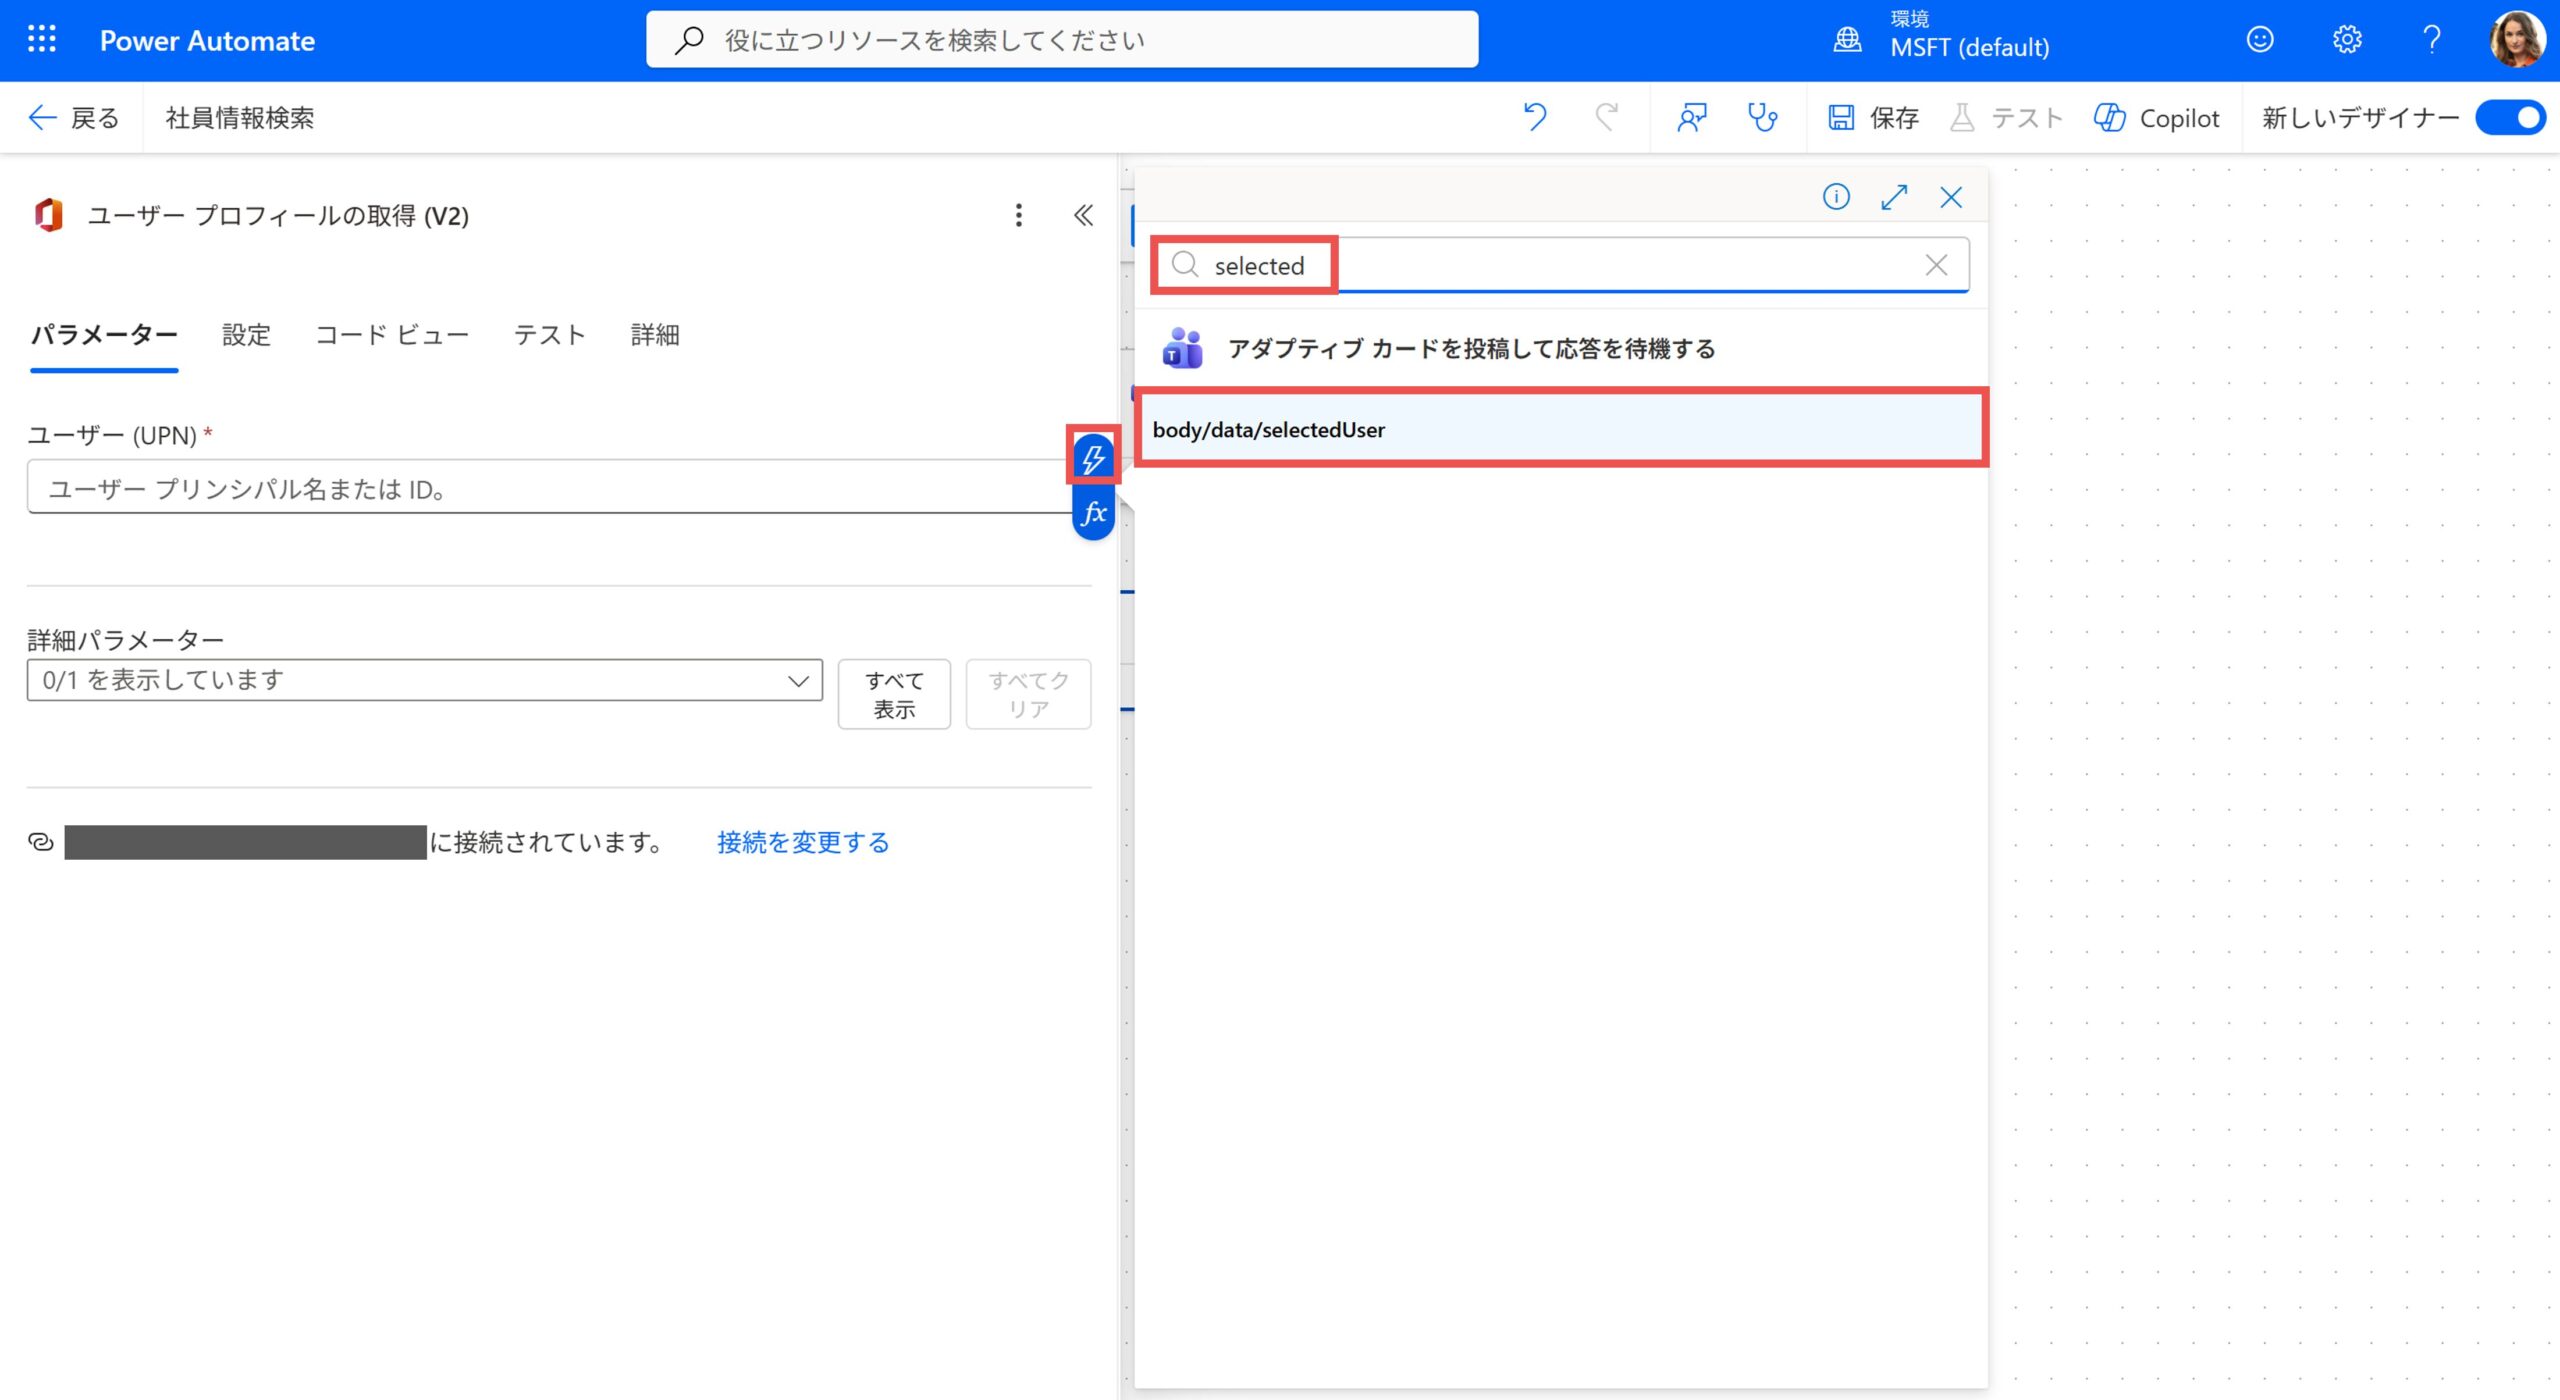Open dynamic content lightning icon

(x=1093, y=458)
